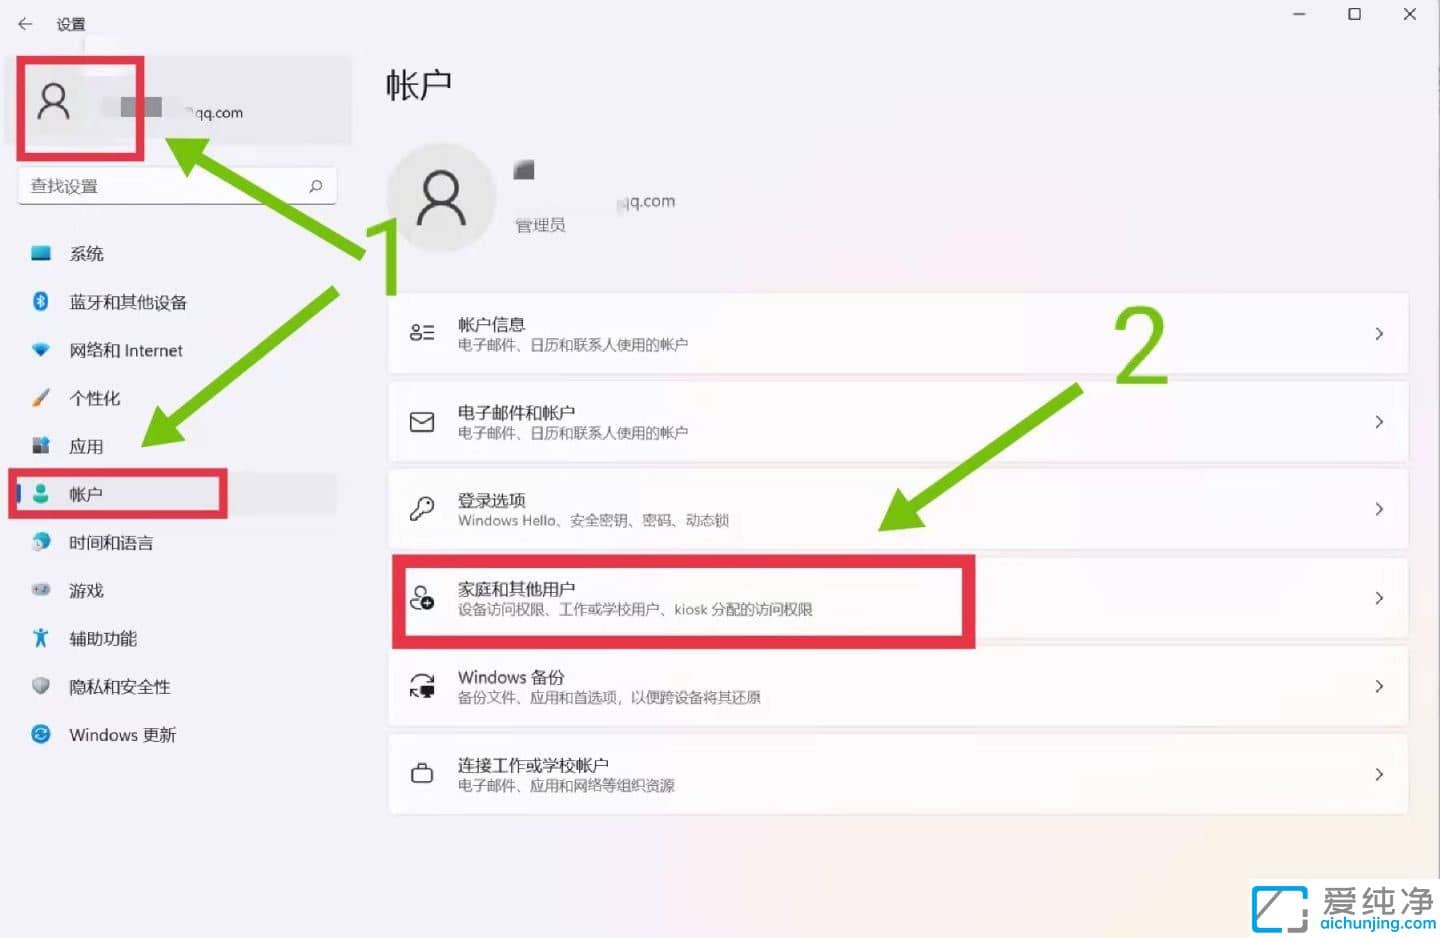The width and height of the screenshot is (1440, 938).
Task: Click the Windows 备份 backup icon
Action: pyautogui.click(x=422, y=686)
